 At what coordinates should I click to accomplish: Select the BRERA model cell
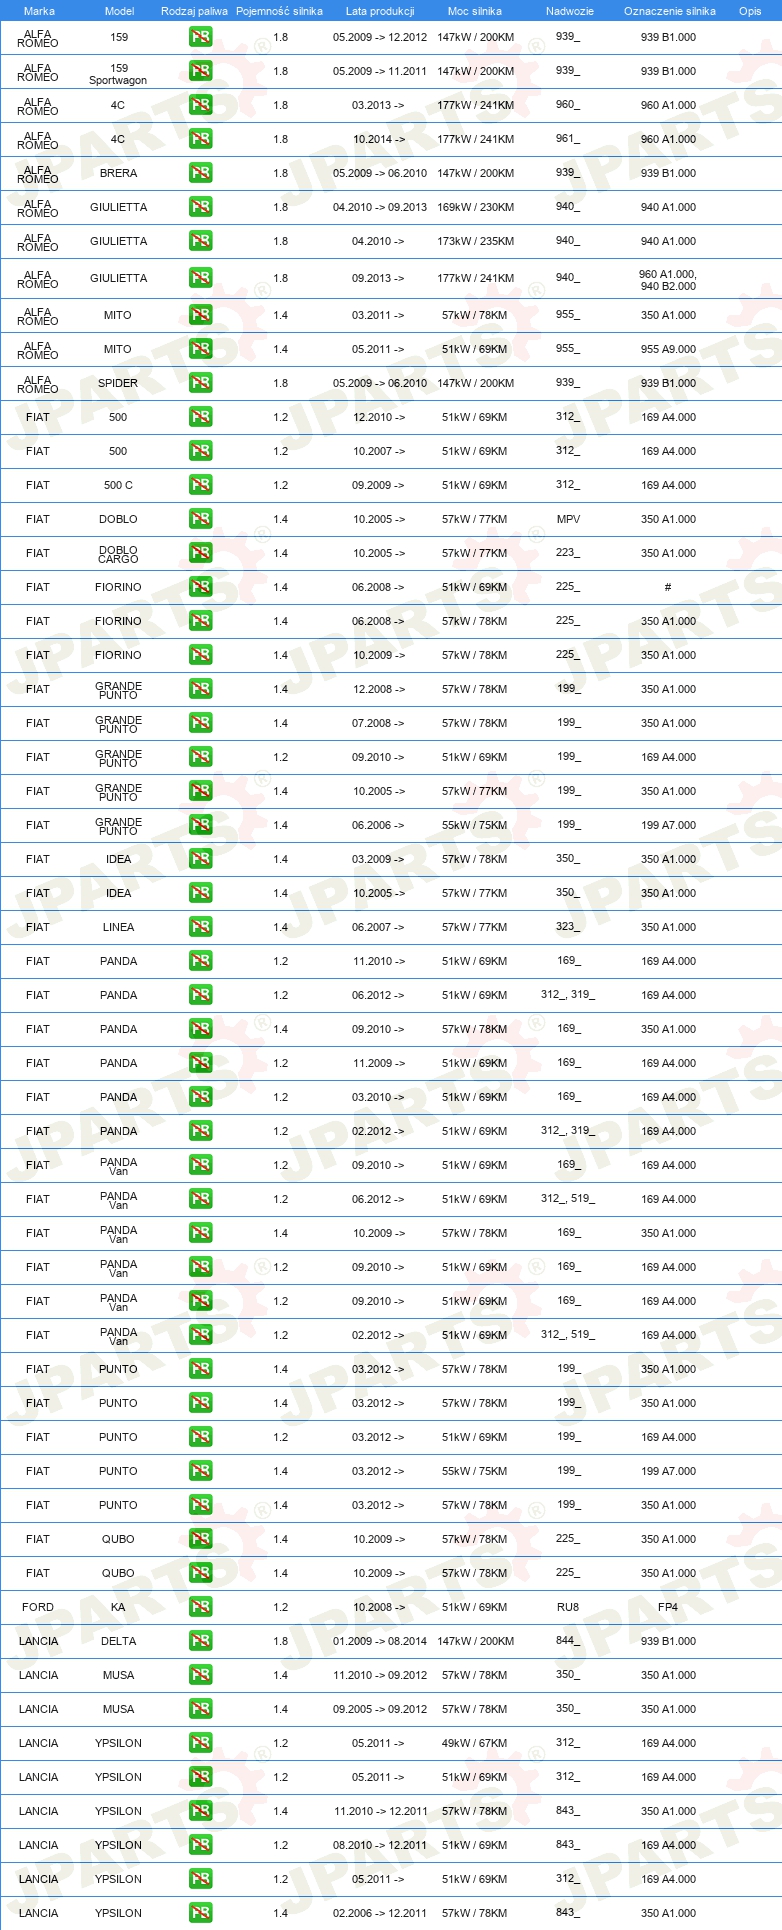pyautogui.click(x=118, y=173)
